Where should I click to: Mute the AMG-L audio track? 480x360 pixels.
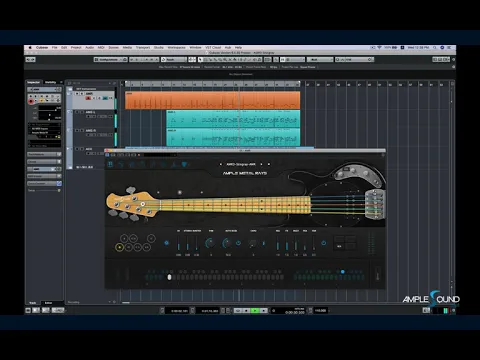pyautogui.click(x=77, y=112)
